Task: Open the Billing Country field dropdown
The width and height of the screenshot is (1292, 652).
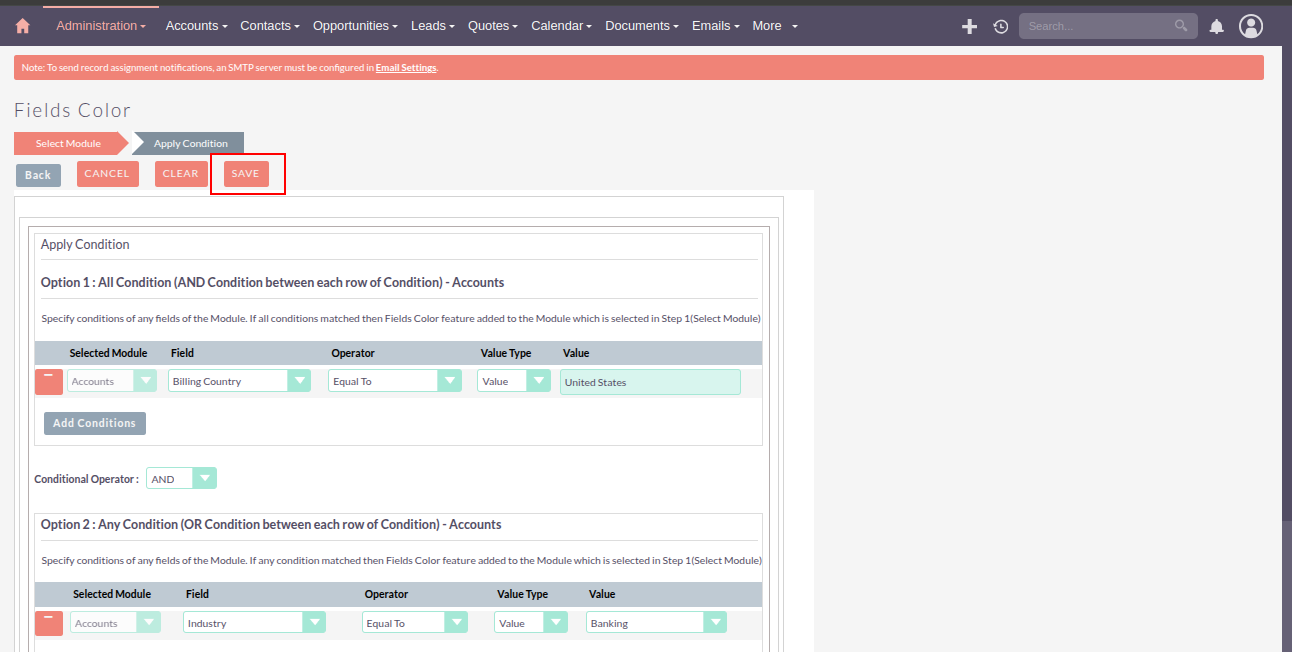Action: [239, 381]
